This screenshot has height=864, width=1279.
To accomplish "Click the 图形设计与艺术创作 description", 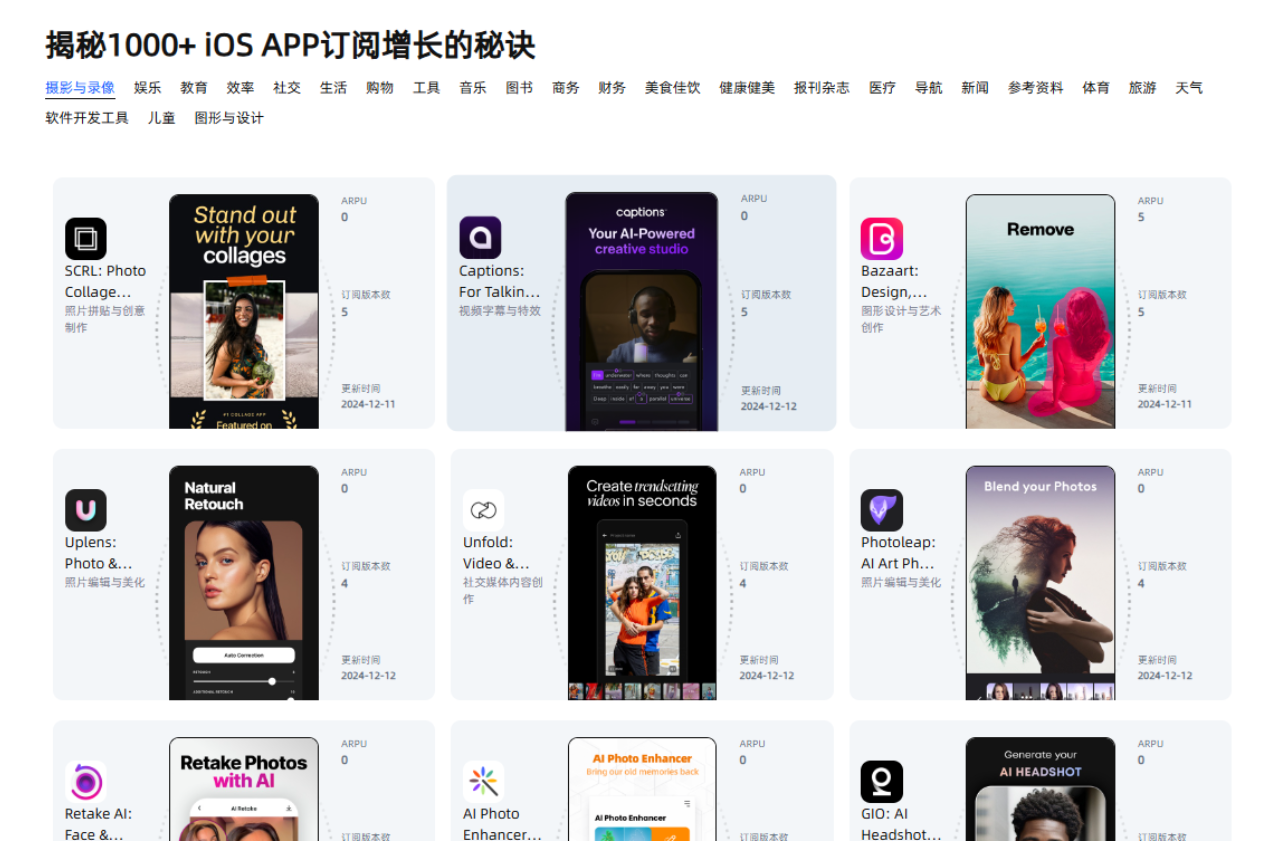I will tap(901, 319).
